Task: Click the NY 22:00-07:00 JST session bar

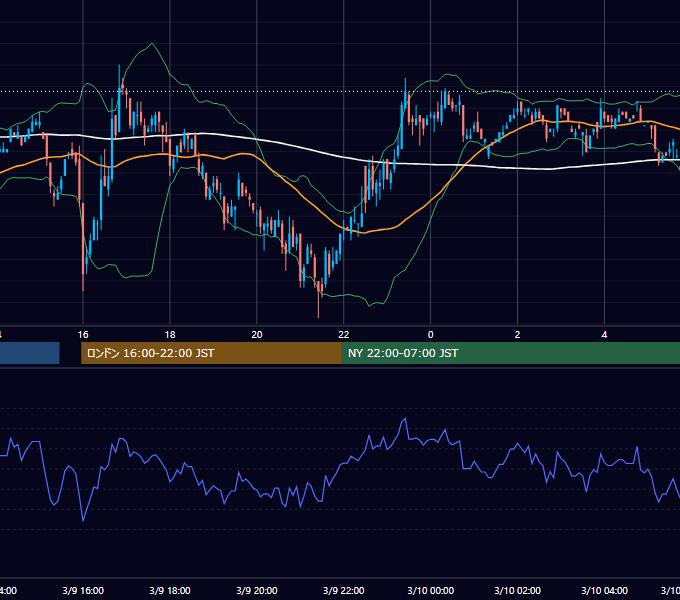Action: 511,353
